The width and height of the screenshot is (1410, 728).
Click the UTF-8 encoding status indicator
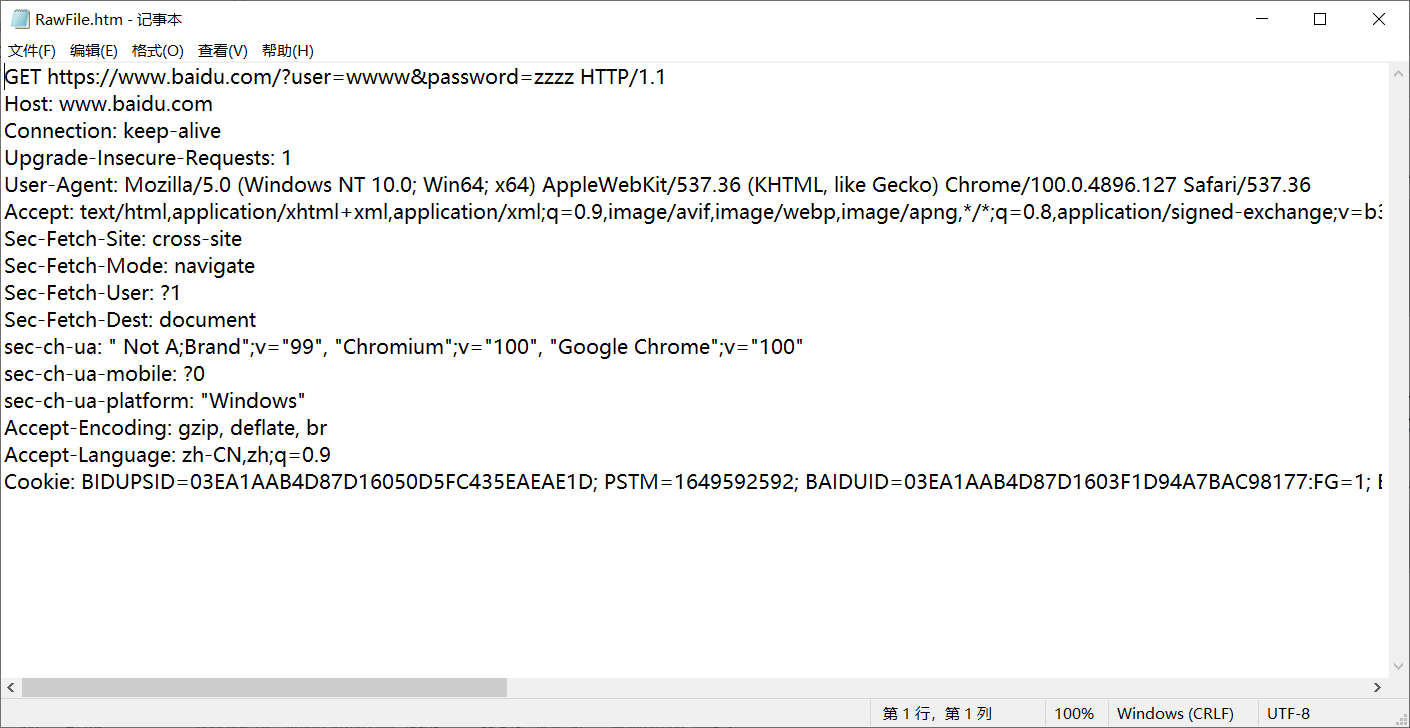coord(1288,714)
